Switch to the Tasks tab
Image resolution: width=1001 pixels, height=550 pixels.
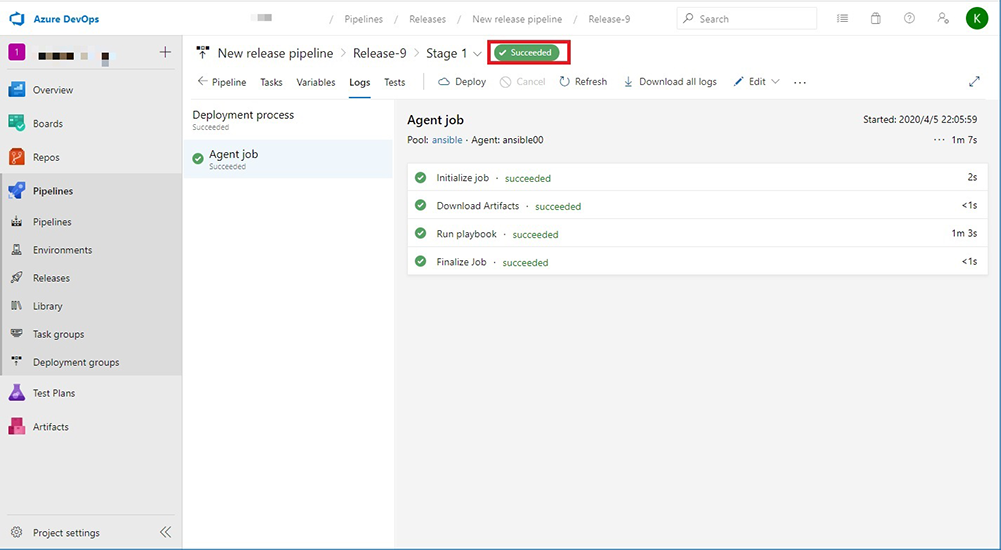(271, 82)
